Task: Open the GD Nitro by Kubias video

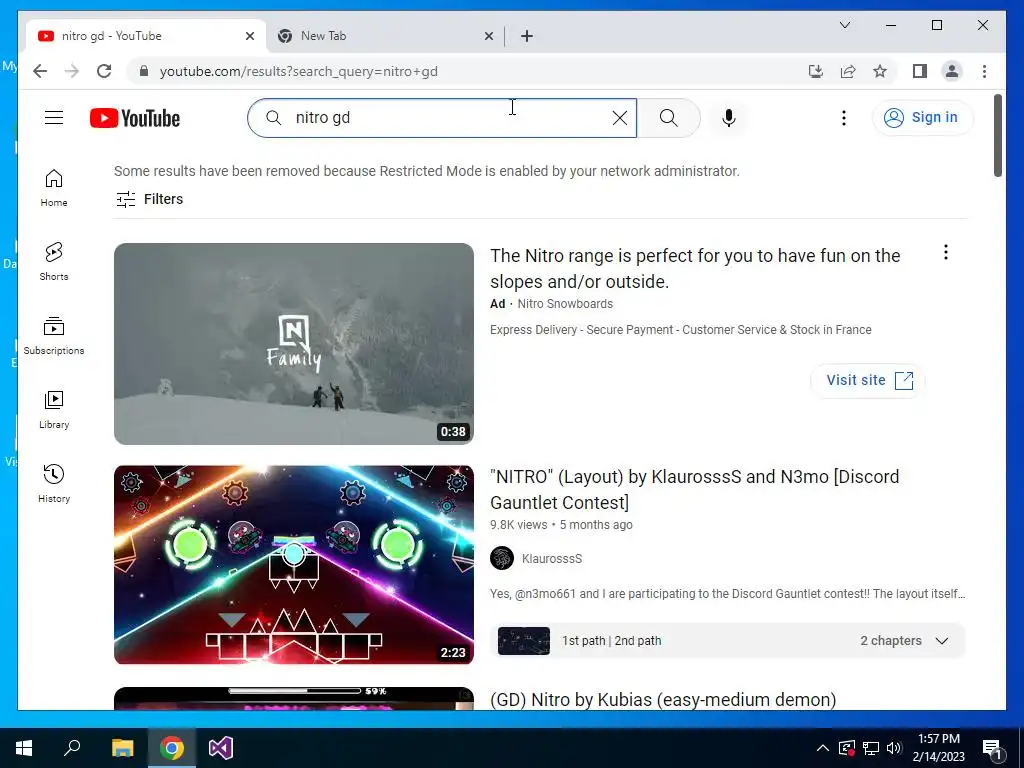Action: click(x=663, y=699)
